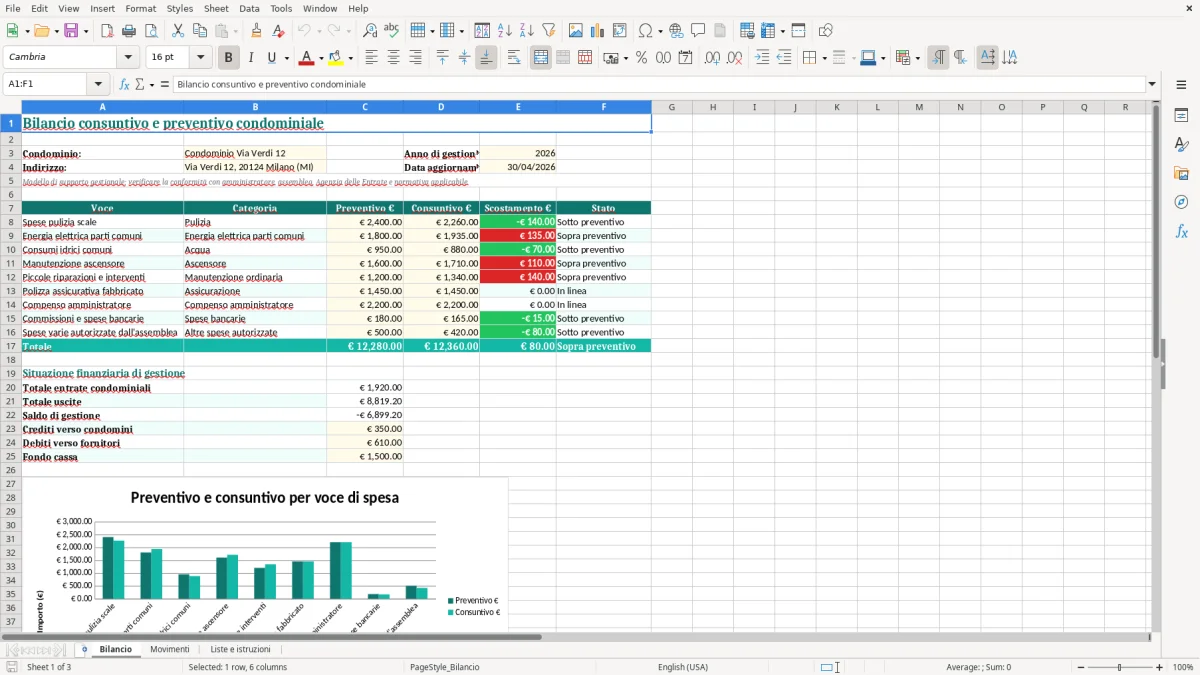
Task: Expand the formula bar input line
Action: [x=1152, y=84]
